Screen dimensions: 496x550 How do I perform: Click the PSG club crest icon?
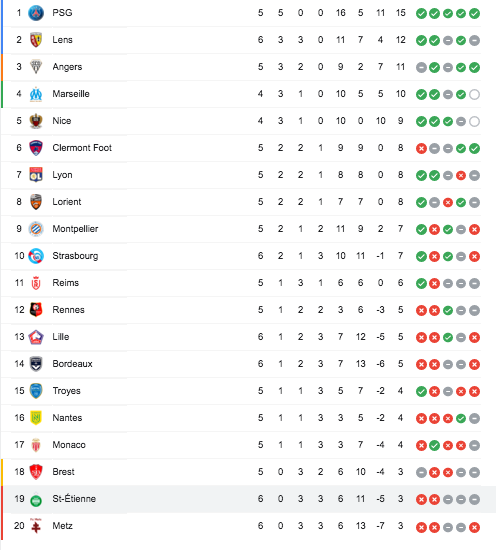point(36,13)
